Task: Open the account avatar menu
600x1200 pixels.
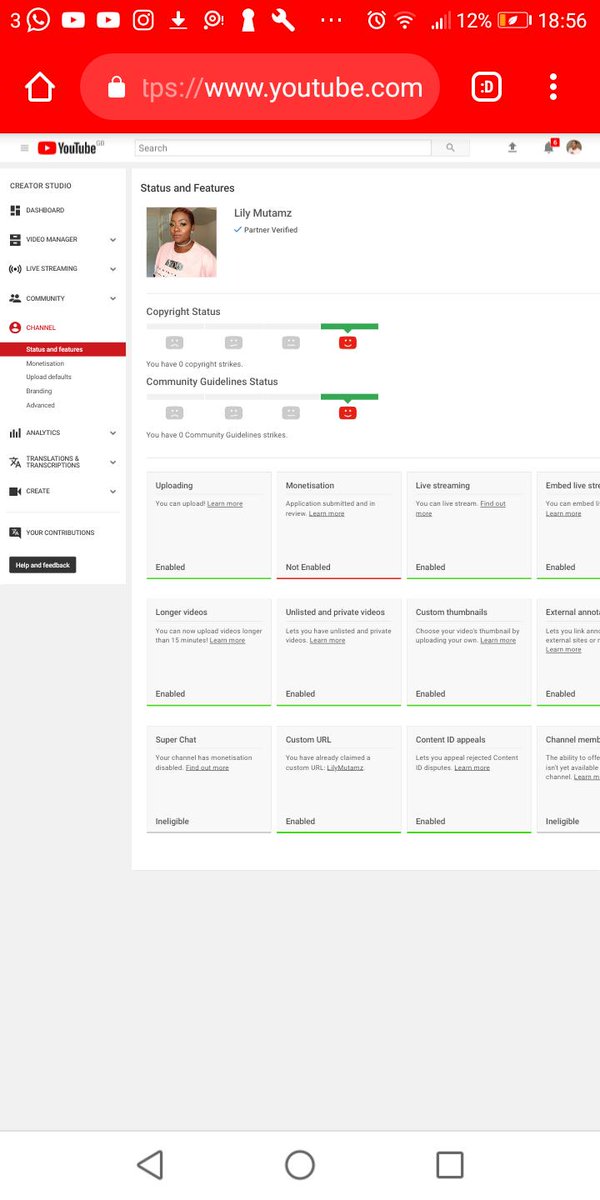Action: tap(574, 147)
